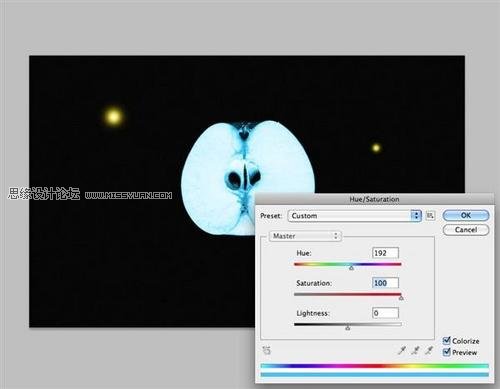Select the Subtract from Sample eyedropper
This screenshot has width=500, height=389.
[x=429, y=350]
